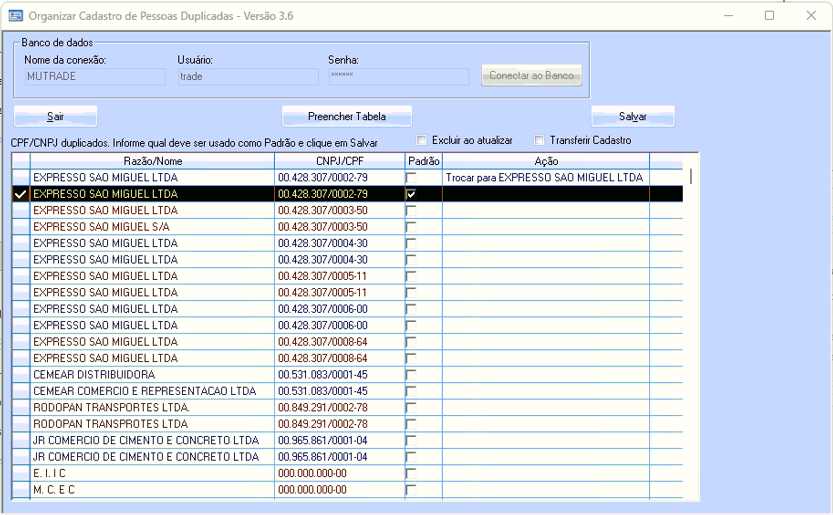833x515 pixels.
Task: Click the Salvar button
Action: tap(632, 117)
